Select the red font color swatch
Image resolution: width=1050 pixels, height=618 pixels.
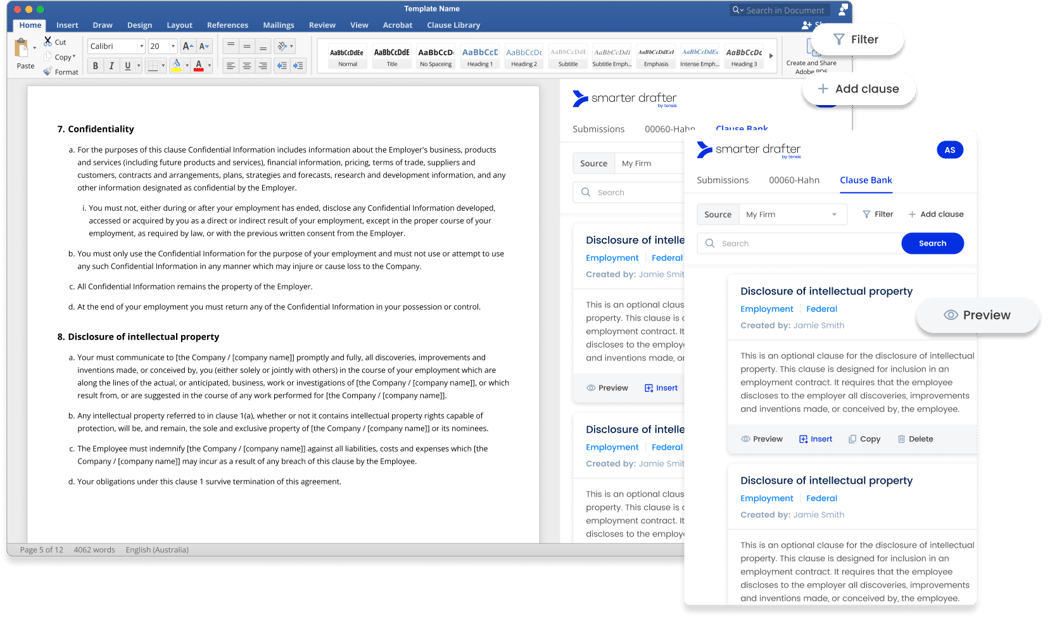[x=198, y=65]
